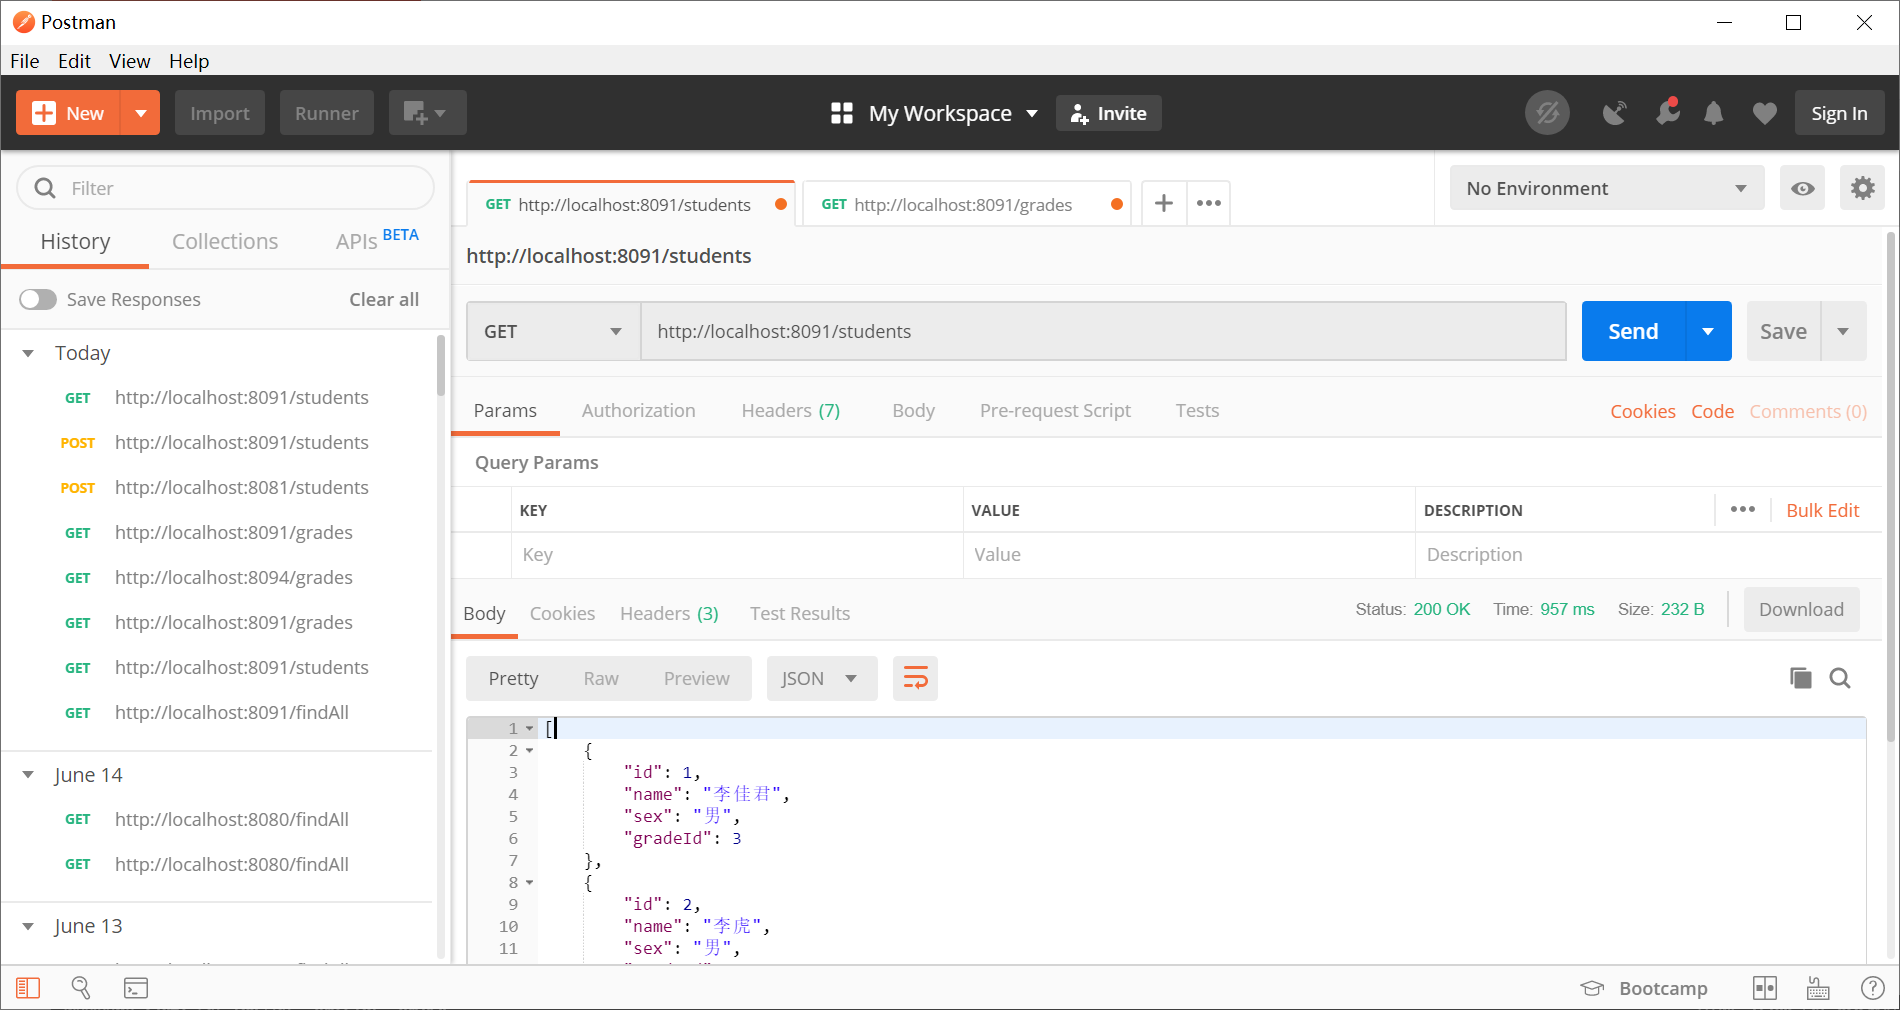Search within the response body
The image size is (1900, 1010).
click(1840, 679)
